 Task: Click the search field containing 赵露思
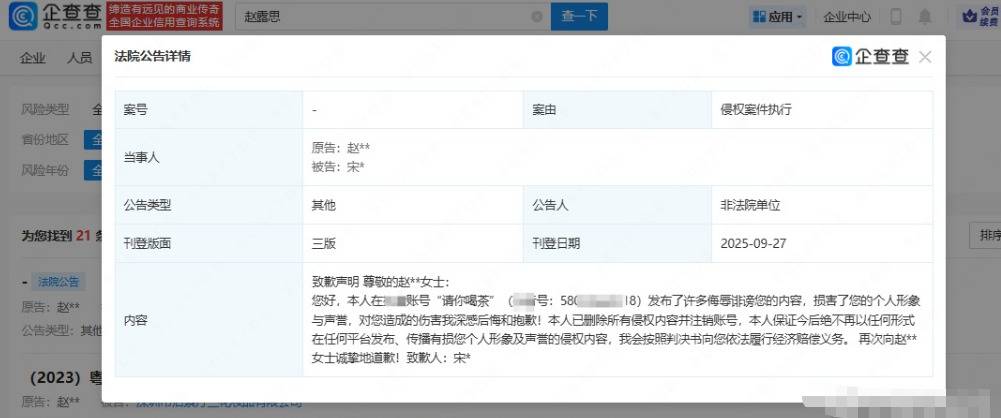(x=380, y=17)
